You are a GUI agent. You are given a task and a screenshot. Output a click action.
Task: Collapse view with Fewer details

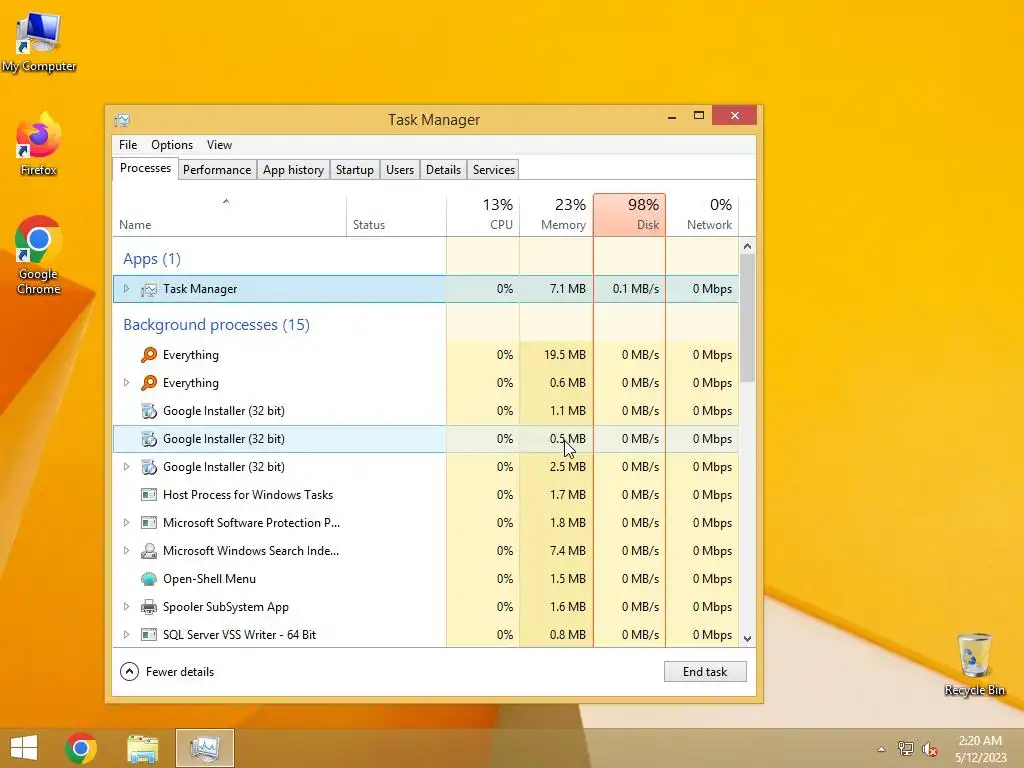point(167,672)
